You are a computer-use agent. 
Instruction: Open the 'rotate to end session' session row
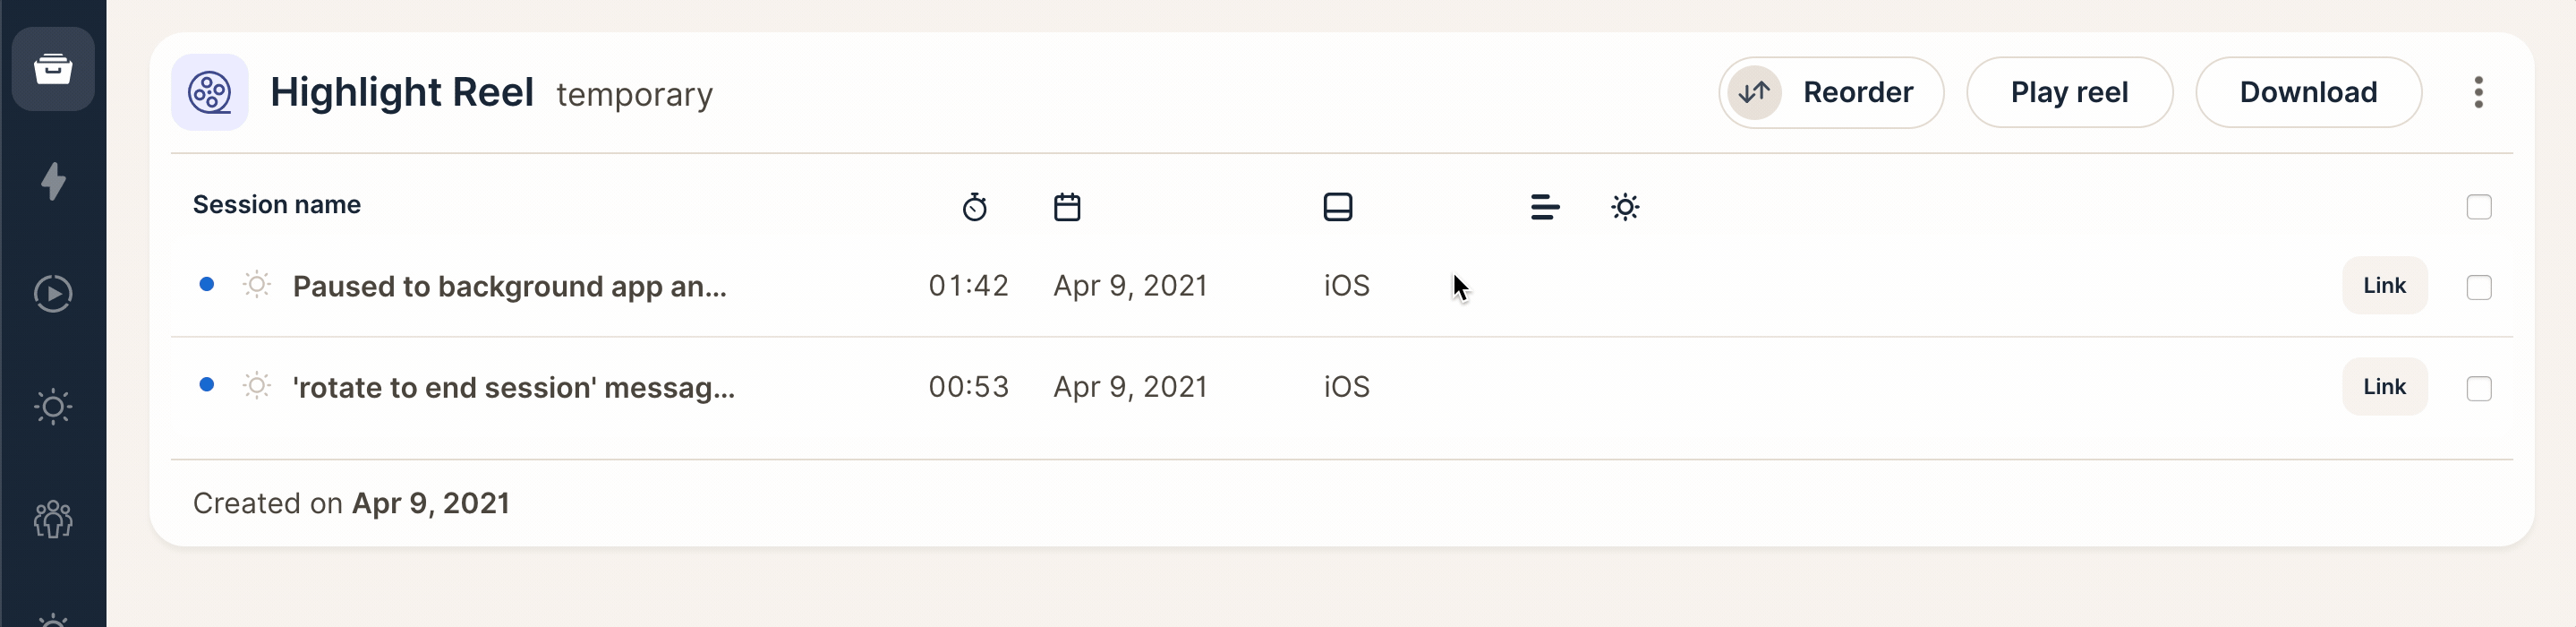pos(513,388)
